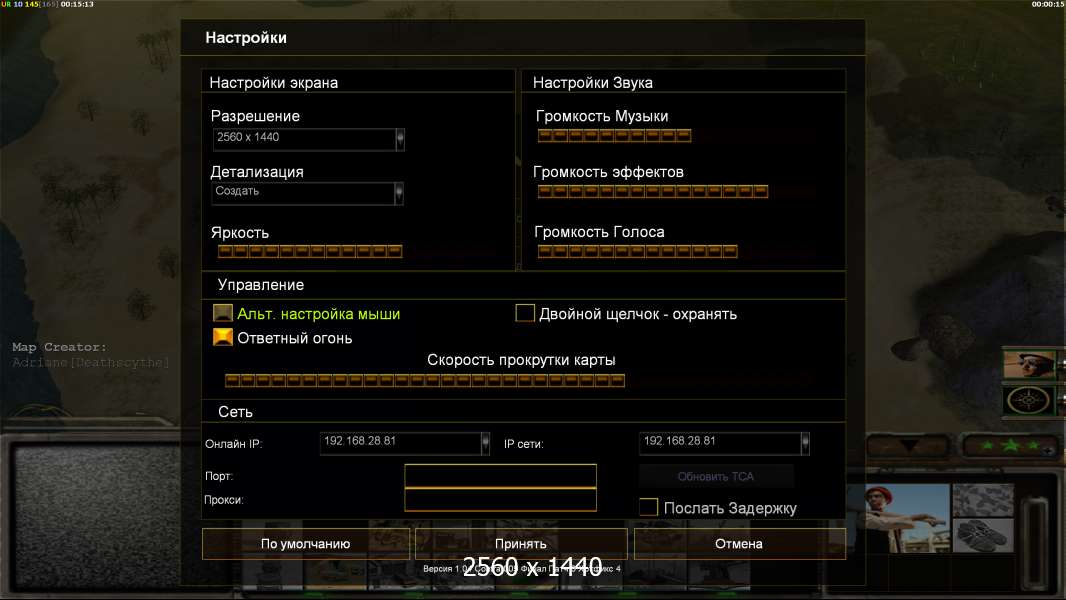Check the Послать Задержку checkbox
Screen dimensions: 1066x600
(649, 507)
